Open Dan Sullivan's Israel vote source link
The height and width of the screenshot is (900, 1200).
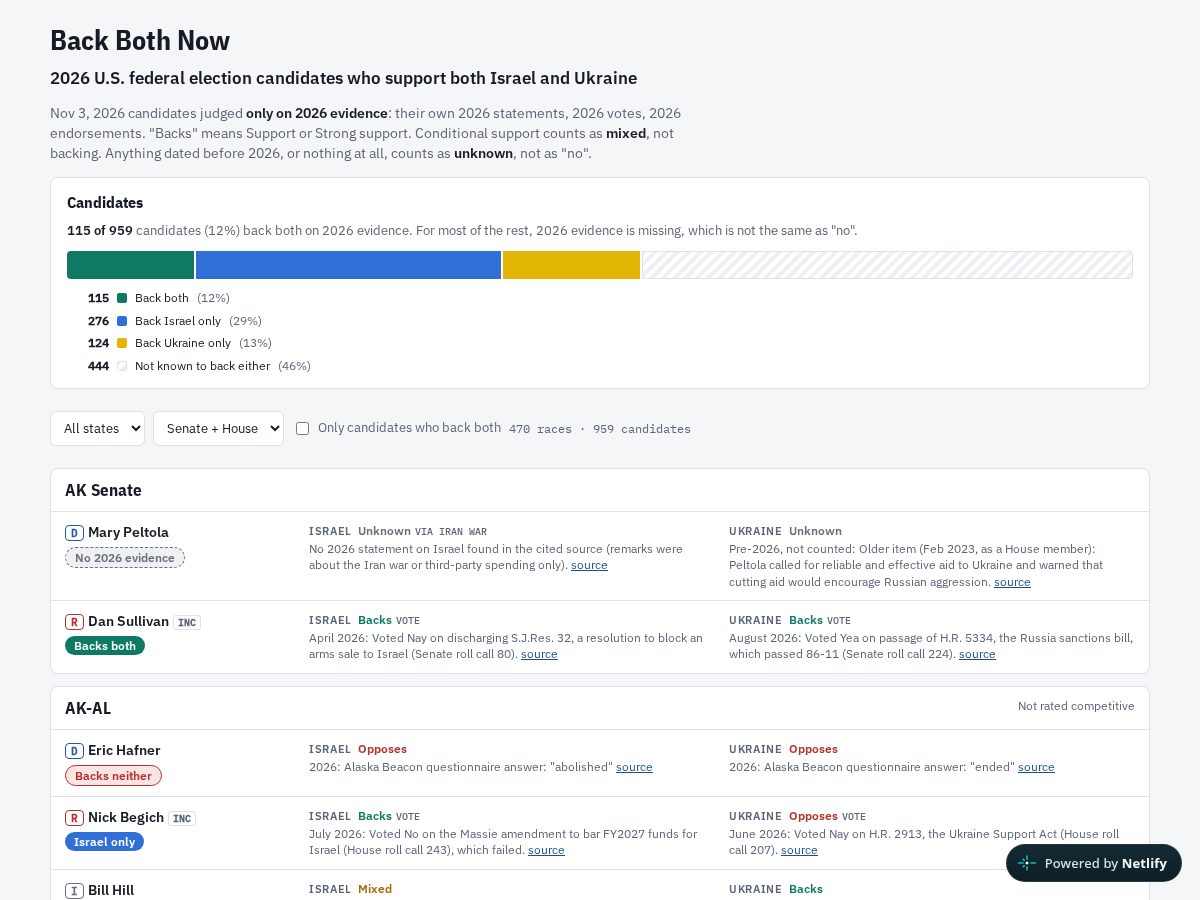point(539,654)
